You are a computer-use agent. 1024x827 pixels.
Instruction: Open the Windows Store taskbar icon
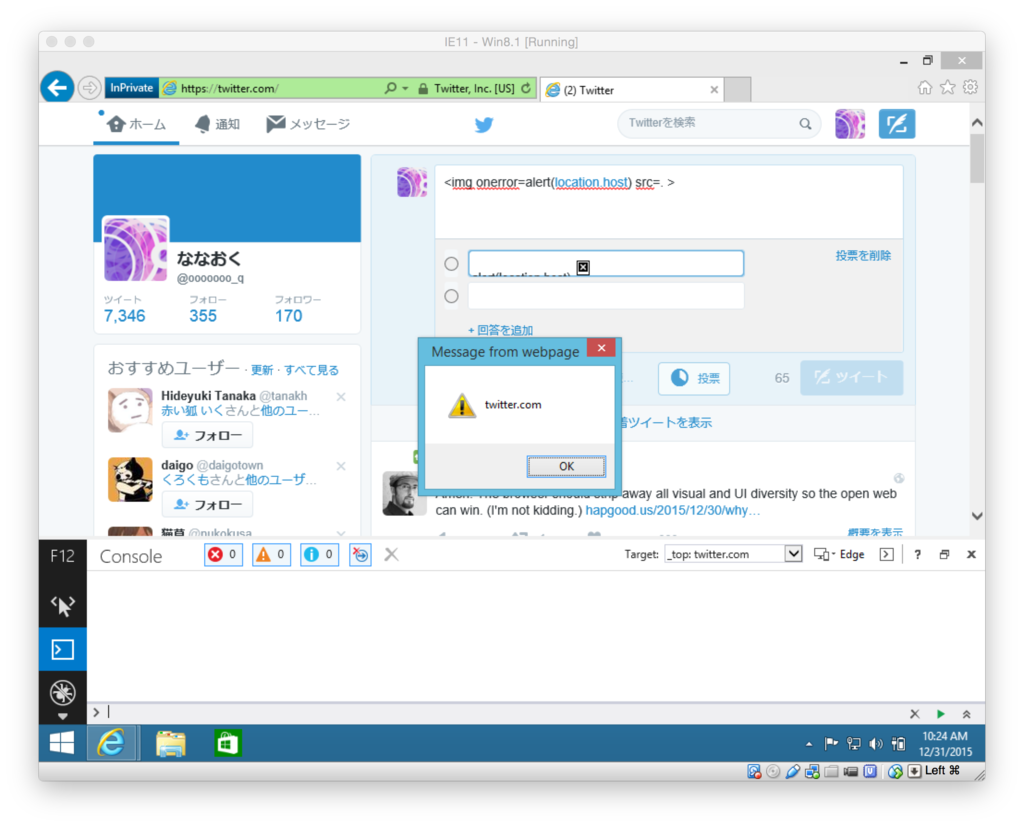coord(227,743)
